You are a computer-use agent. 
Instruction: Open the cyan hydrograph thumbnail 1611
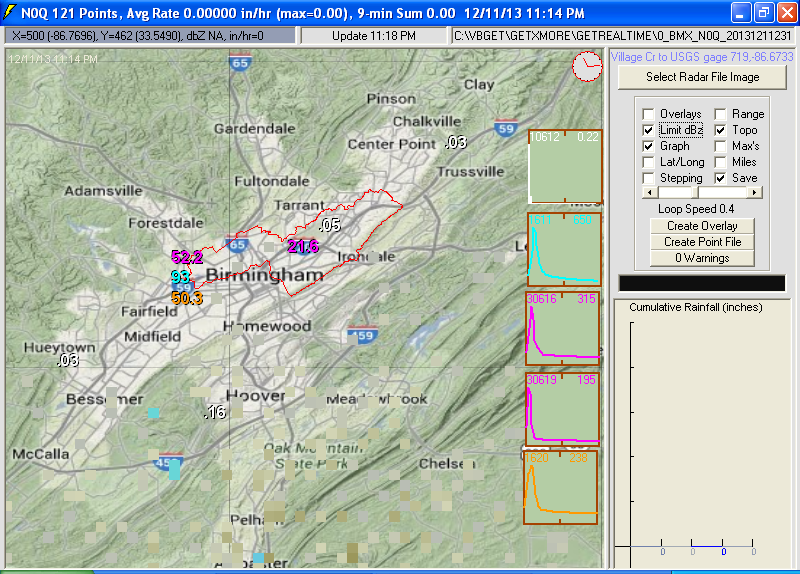click(x=563, y=249)
